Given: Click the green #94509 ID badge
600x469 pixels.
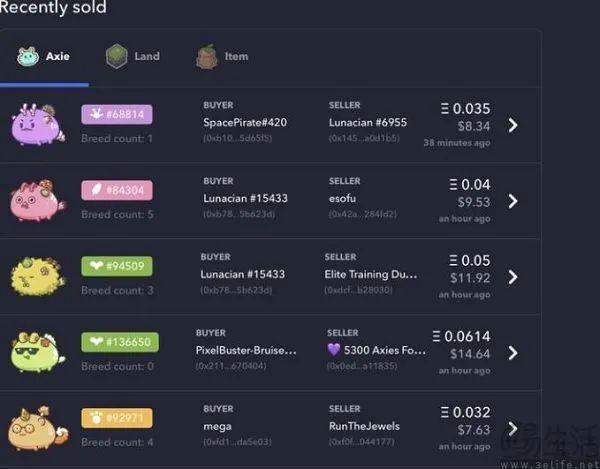Looking at the screenshot, I should click(x=117, y=266).
